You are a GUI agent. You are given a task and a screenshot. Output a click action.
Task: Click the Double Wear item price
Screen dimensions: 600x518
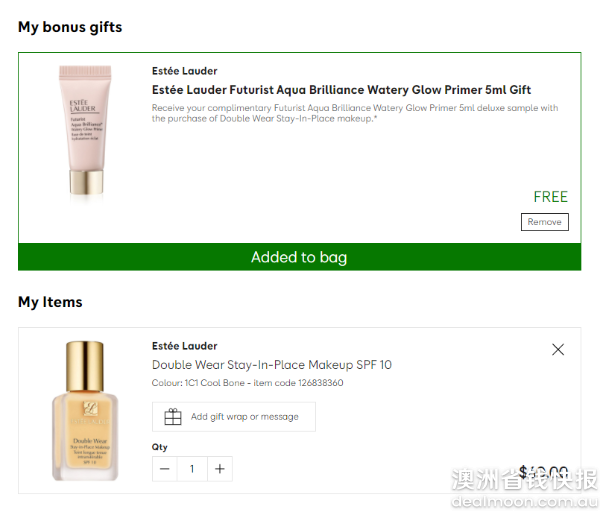(543, 471)
